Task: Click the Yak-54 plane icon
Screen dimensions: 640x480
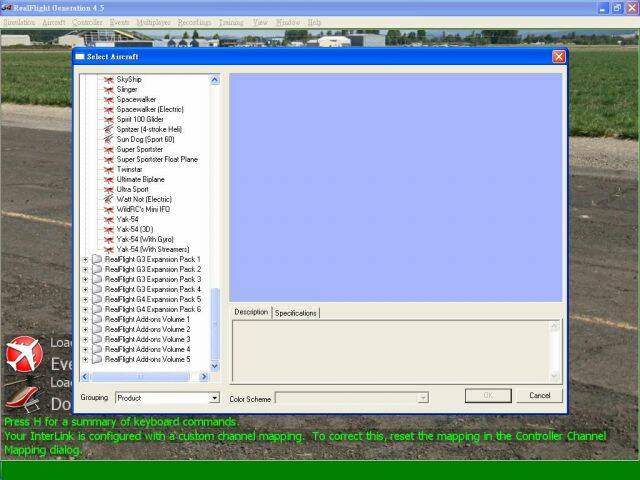Action: [x=109, y=220]
